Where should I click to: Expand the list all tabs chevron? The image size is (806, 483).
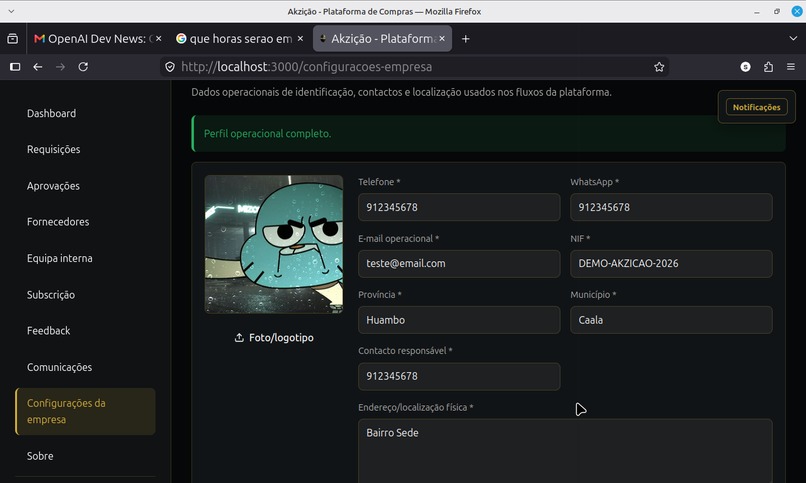[x=793, y=39]
